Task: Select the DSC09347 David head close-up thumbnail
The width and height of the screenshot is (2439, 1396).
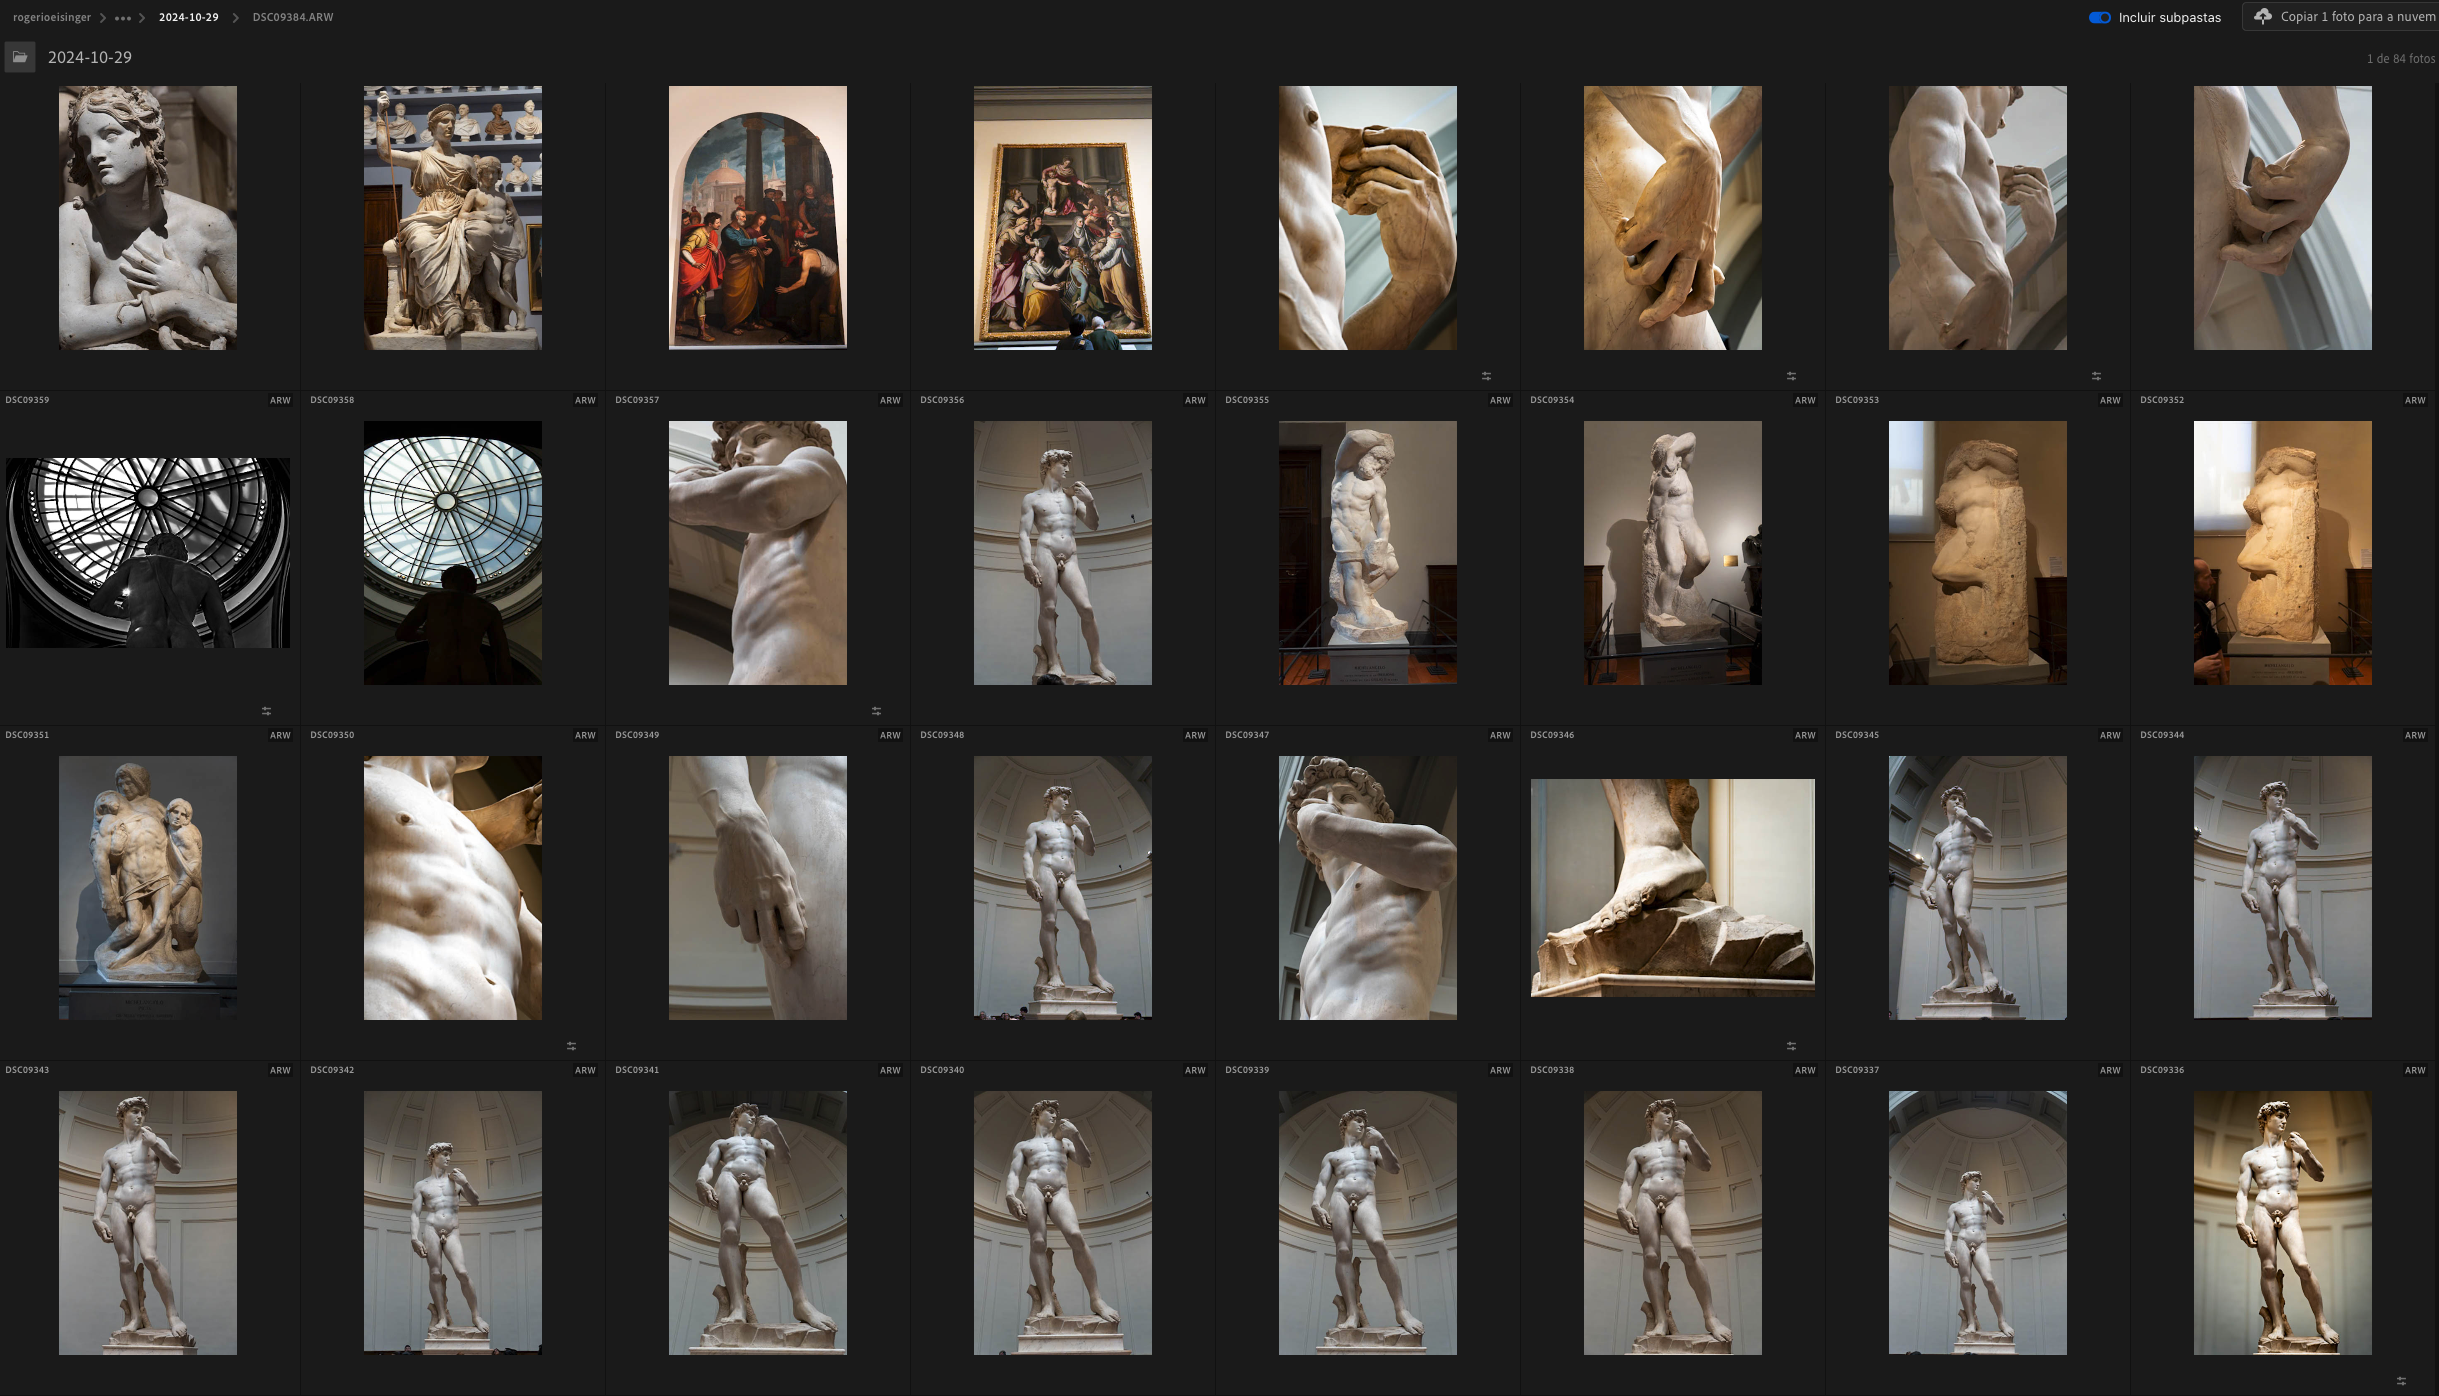Action: pyautogui.click(x=1368, y=888)
